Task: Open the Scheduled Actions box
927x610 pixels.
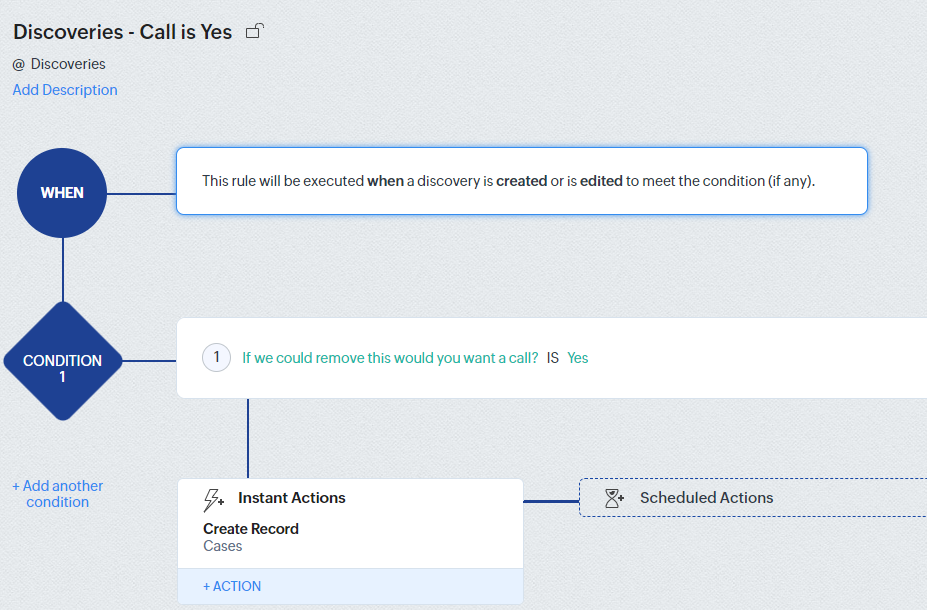Action: (x=752, y=497)
